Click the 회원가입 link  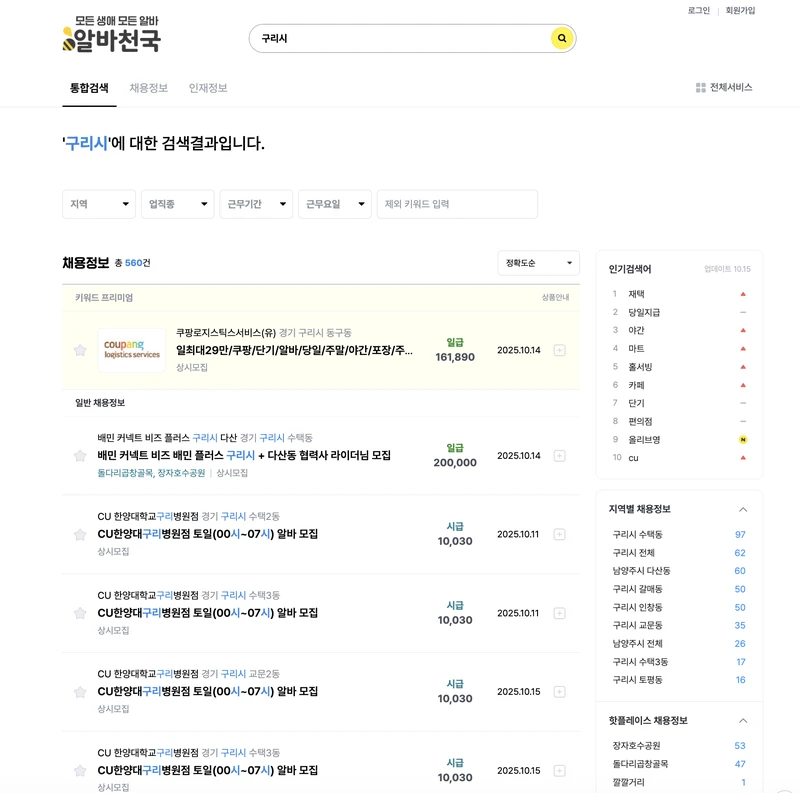pos(740,10)
